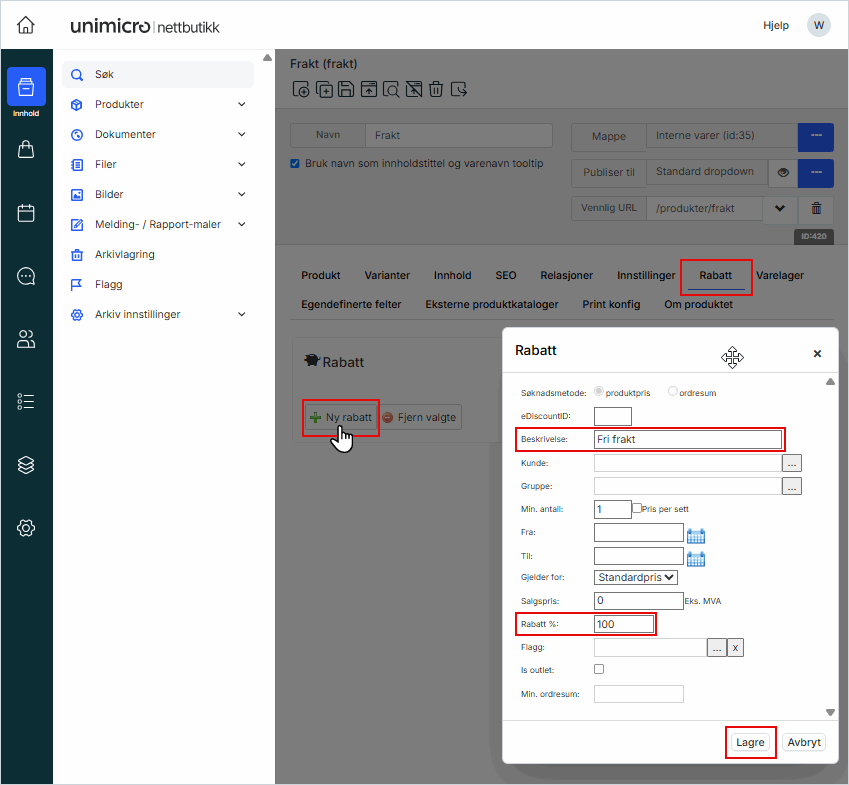Clear Flagg field with x button
Screen dimensions: 849x785
(735, 648)
